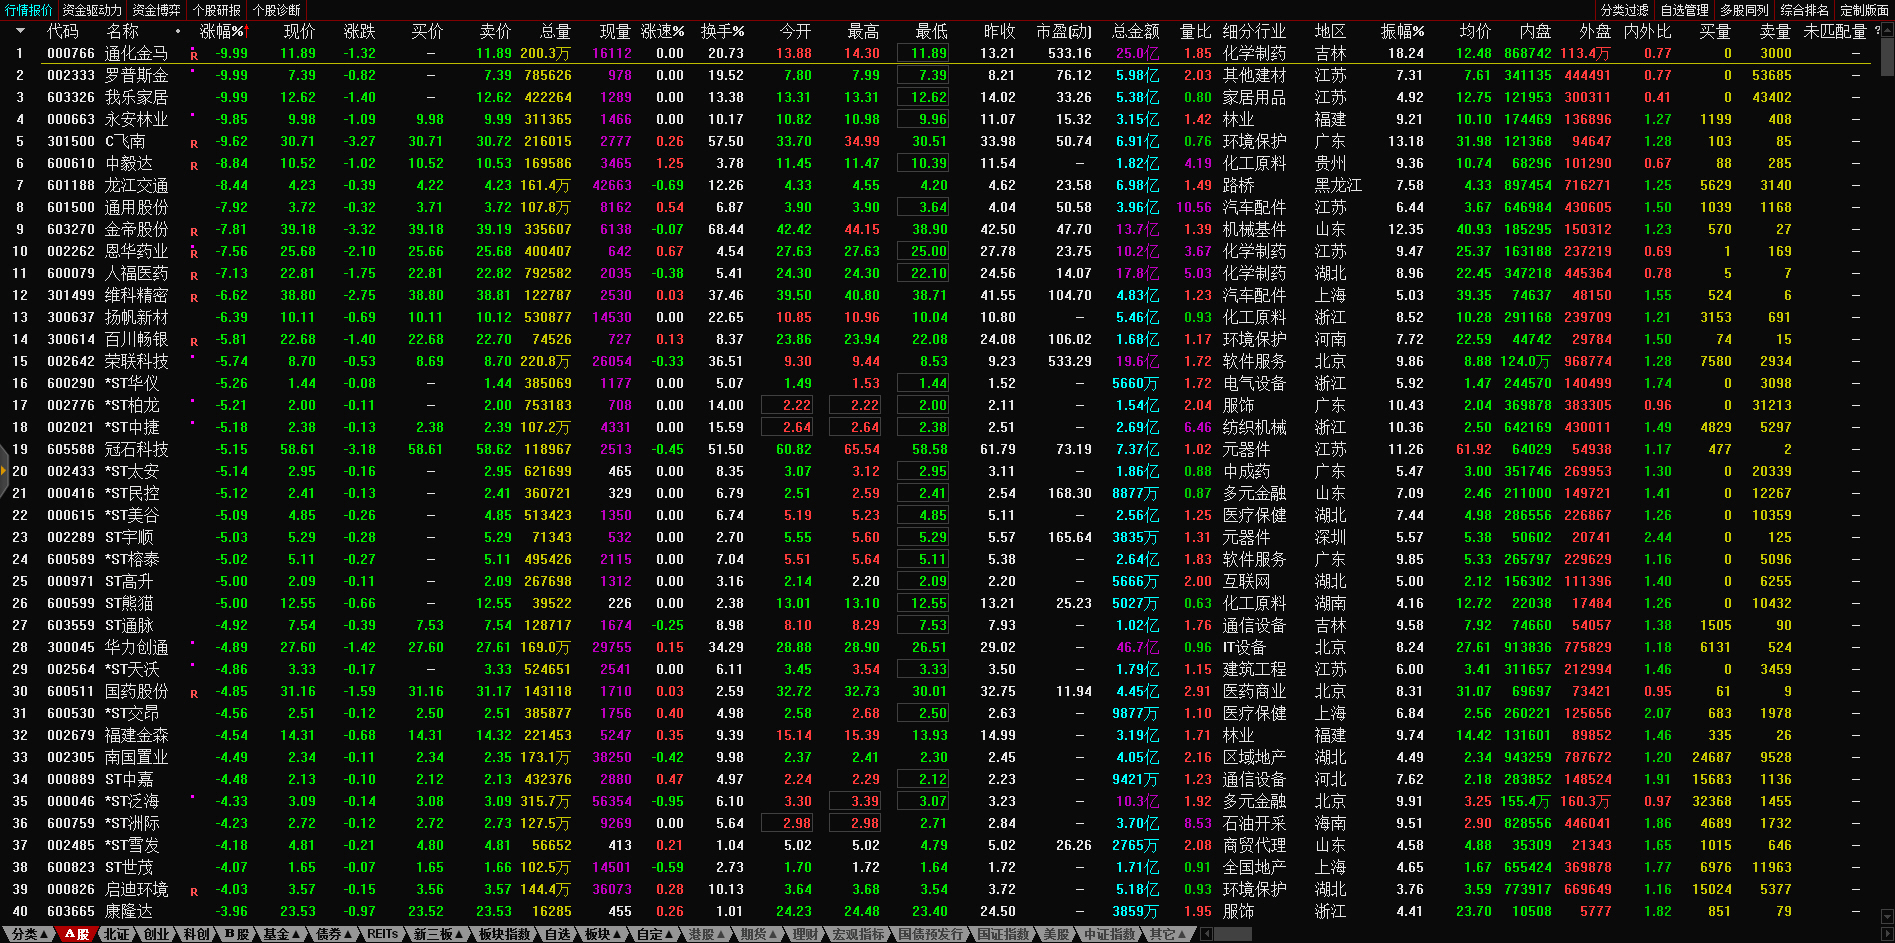This screenshot has height=943, width=1895.
Task: Sort list by 换手% column
Action: point(722,31)
